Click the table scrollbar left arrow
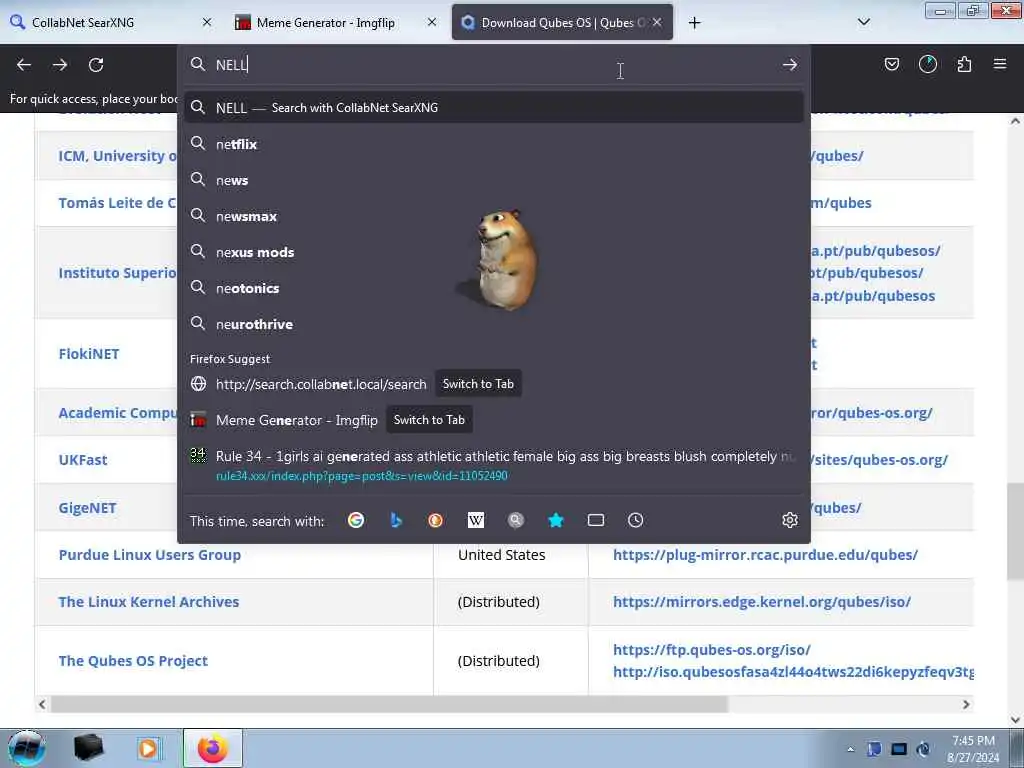Screen dimensions: 1024x768 pos(42,704)
